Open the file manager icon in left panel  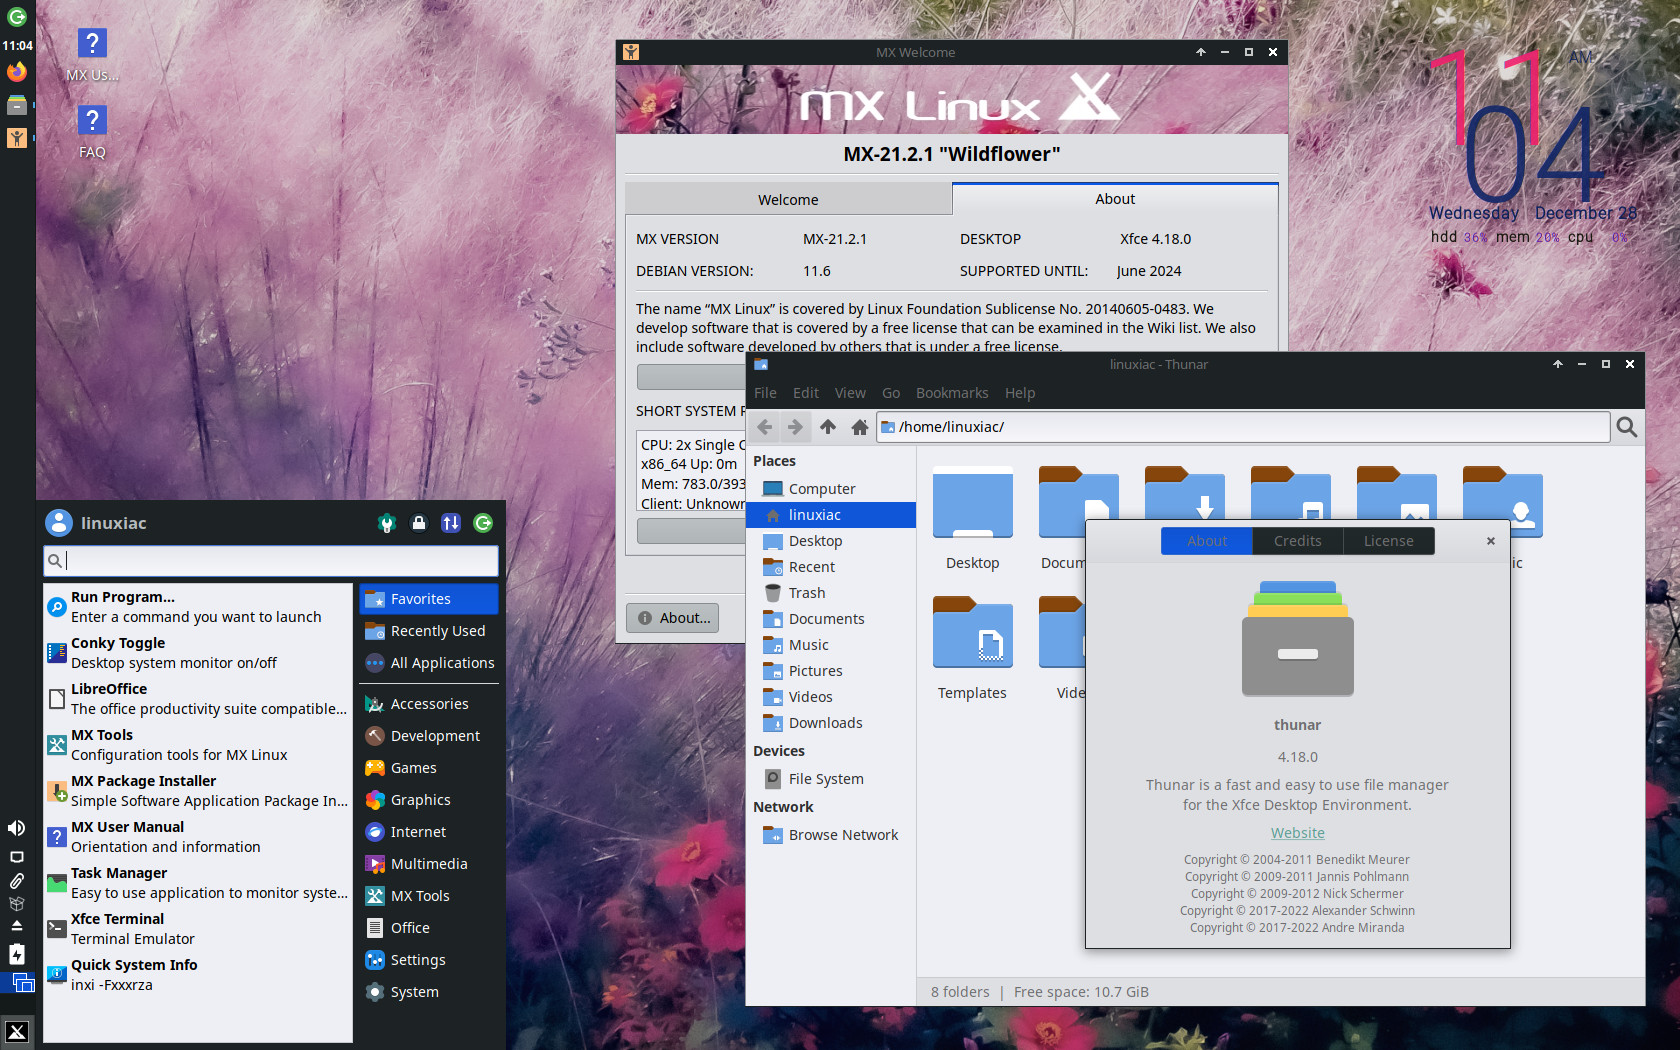(x=17, y=105)
